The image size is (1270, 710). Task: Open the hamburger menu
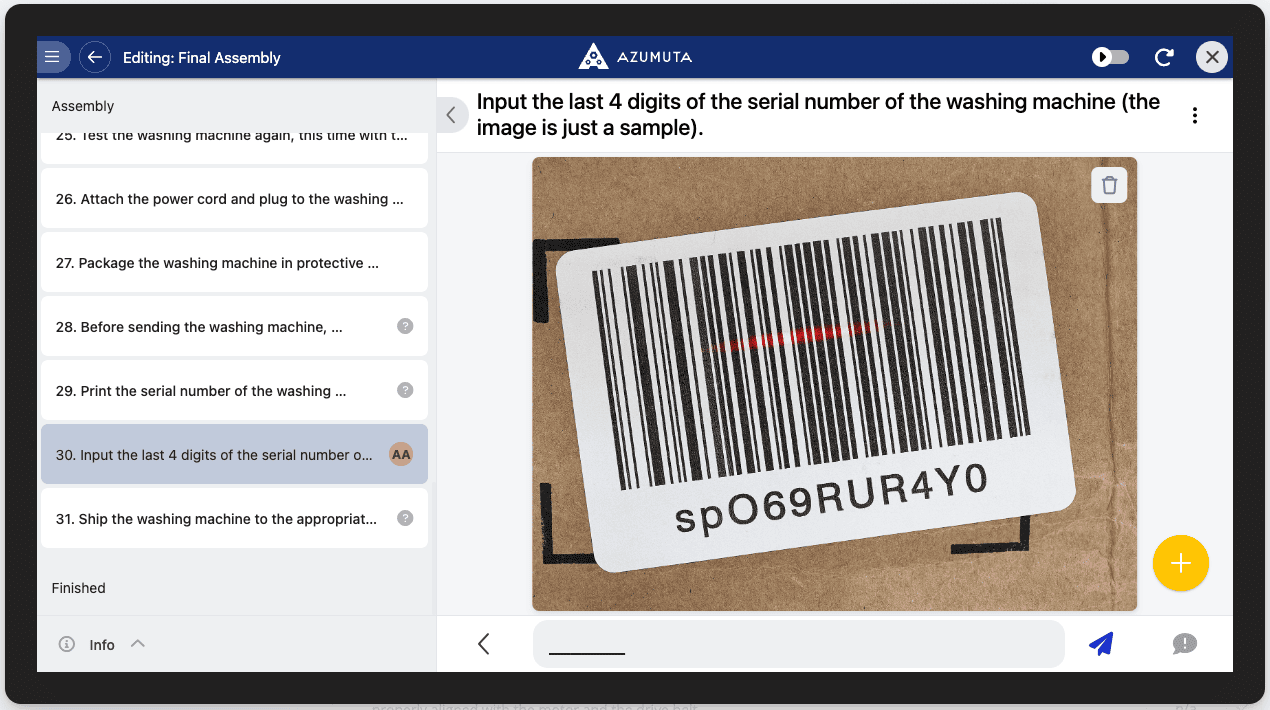[x=53, y=57]
